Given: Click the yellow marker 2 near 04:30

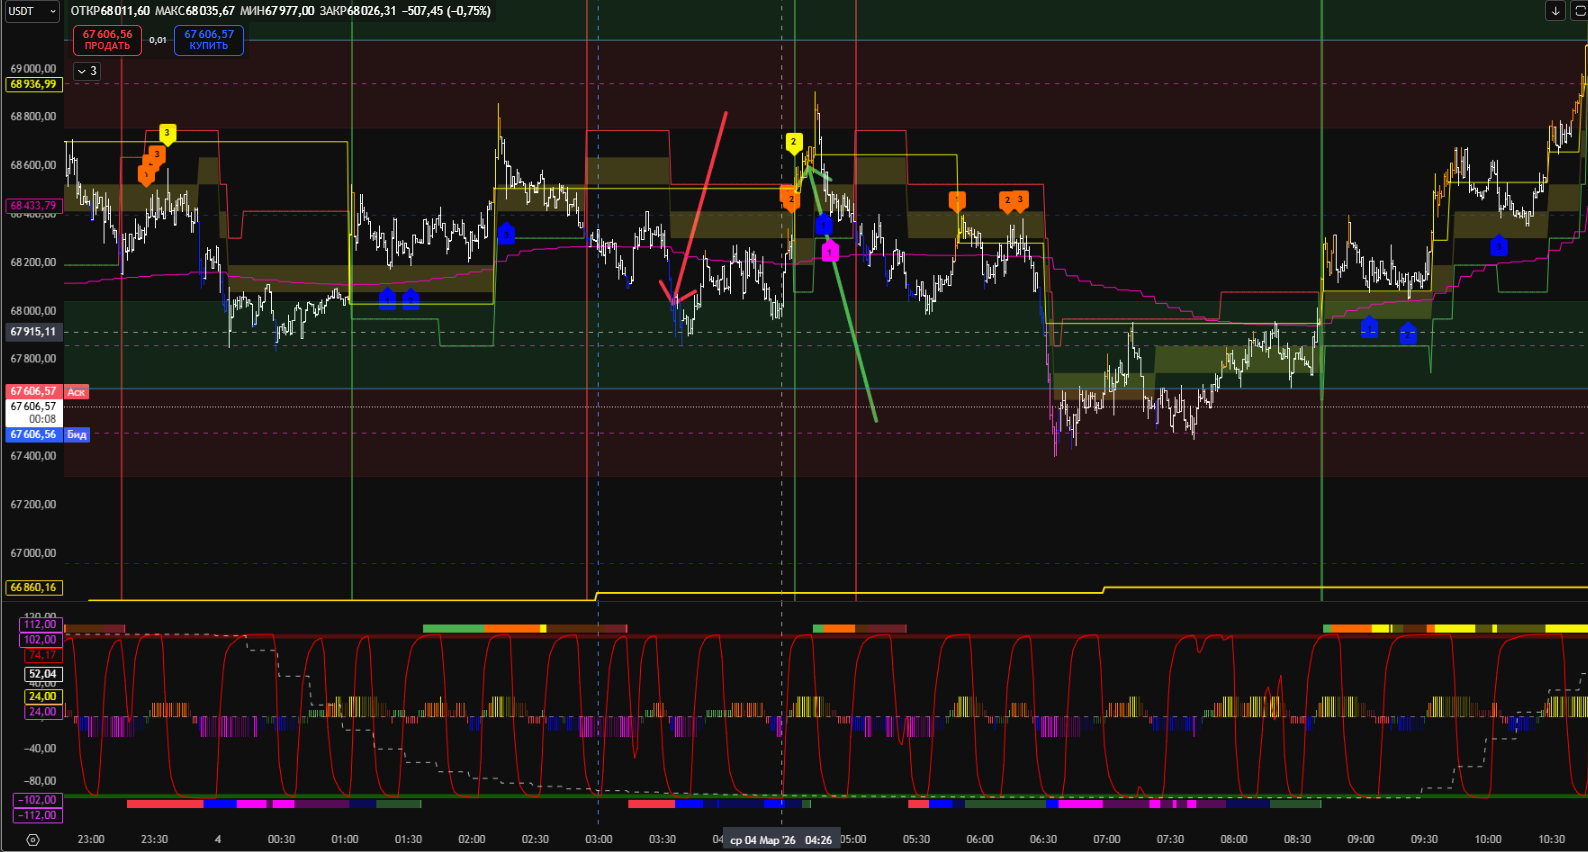Looking at the screenshot, I should [x=793, y=142].
